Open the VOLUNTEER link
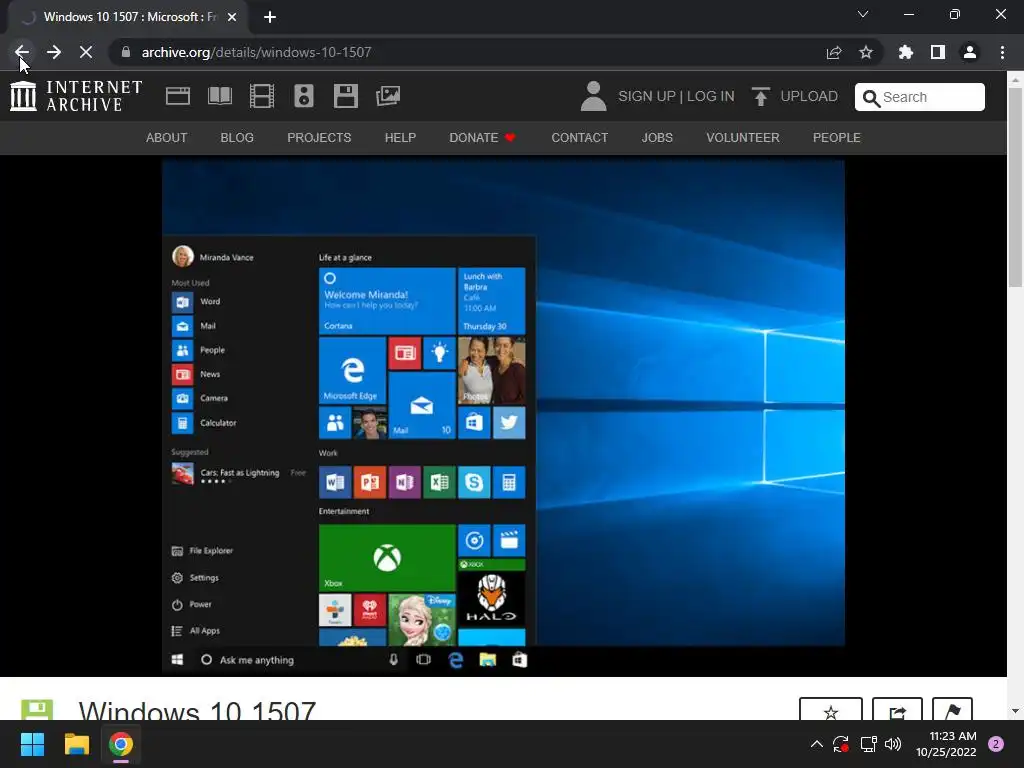1024x768 pixels. tap(743, 138)
